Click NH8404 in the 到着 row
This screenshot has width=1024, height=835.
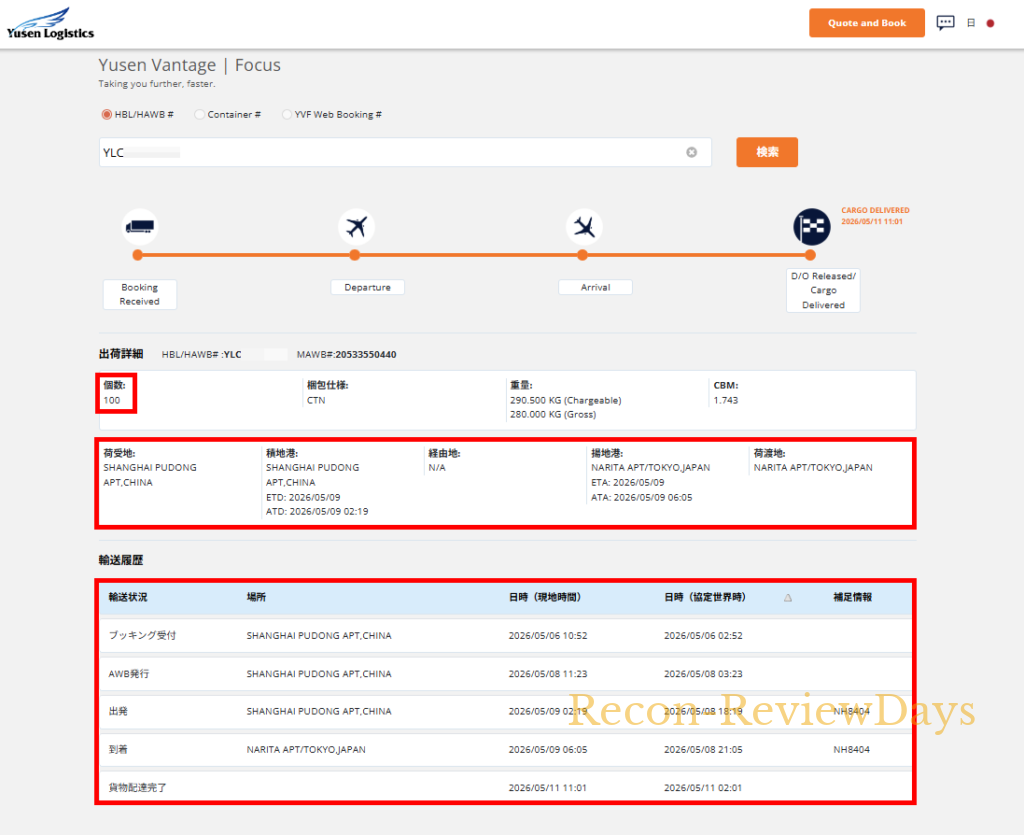852,749
